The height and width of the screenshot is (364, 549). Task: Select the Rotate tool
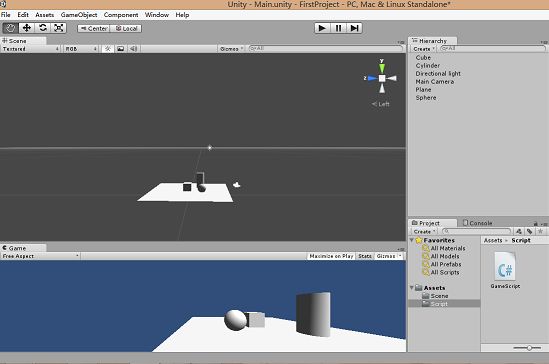[43, 28]
